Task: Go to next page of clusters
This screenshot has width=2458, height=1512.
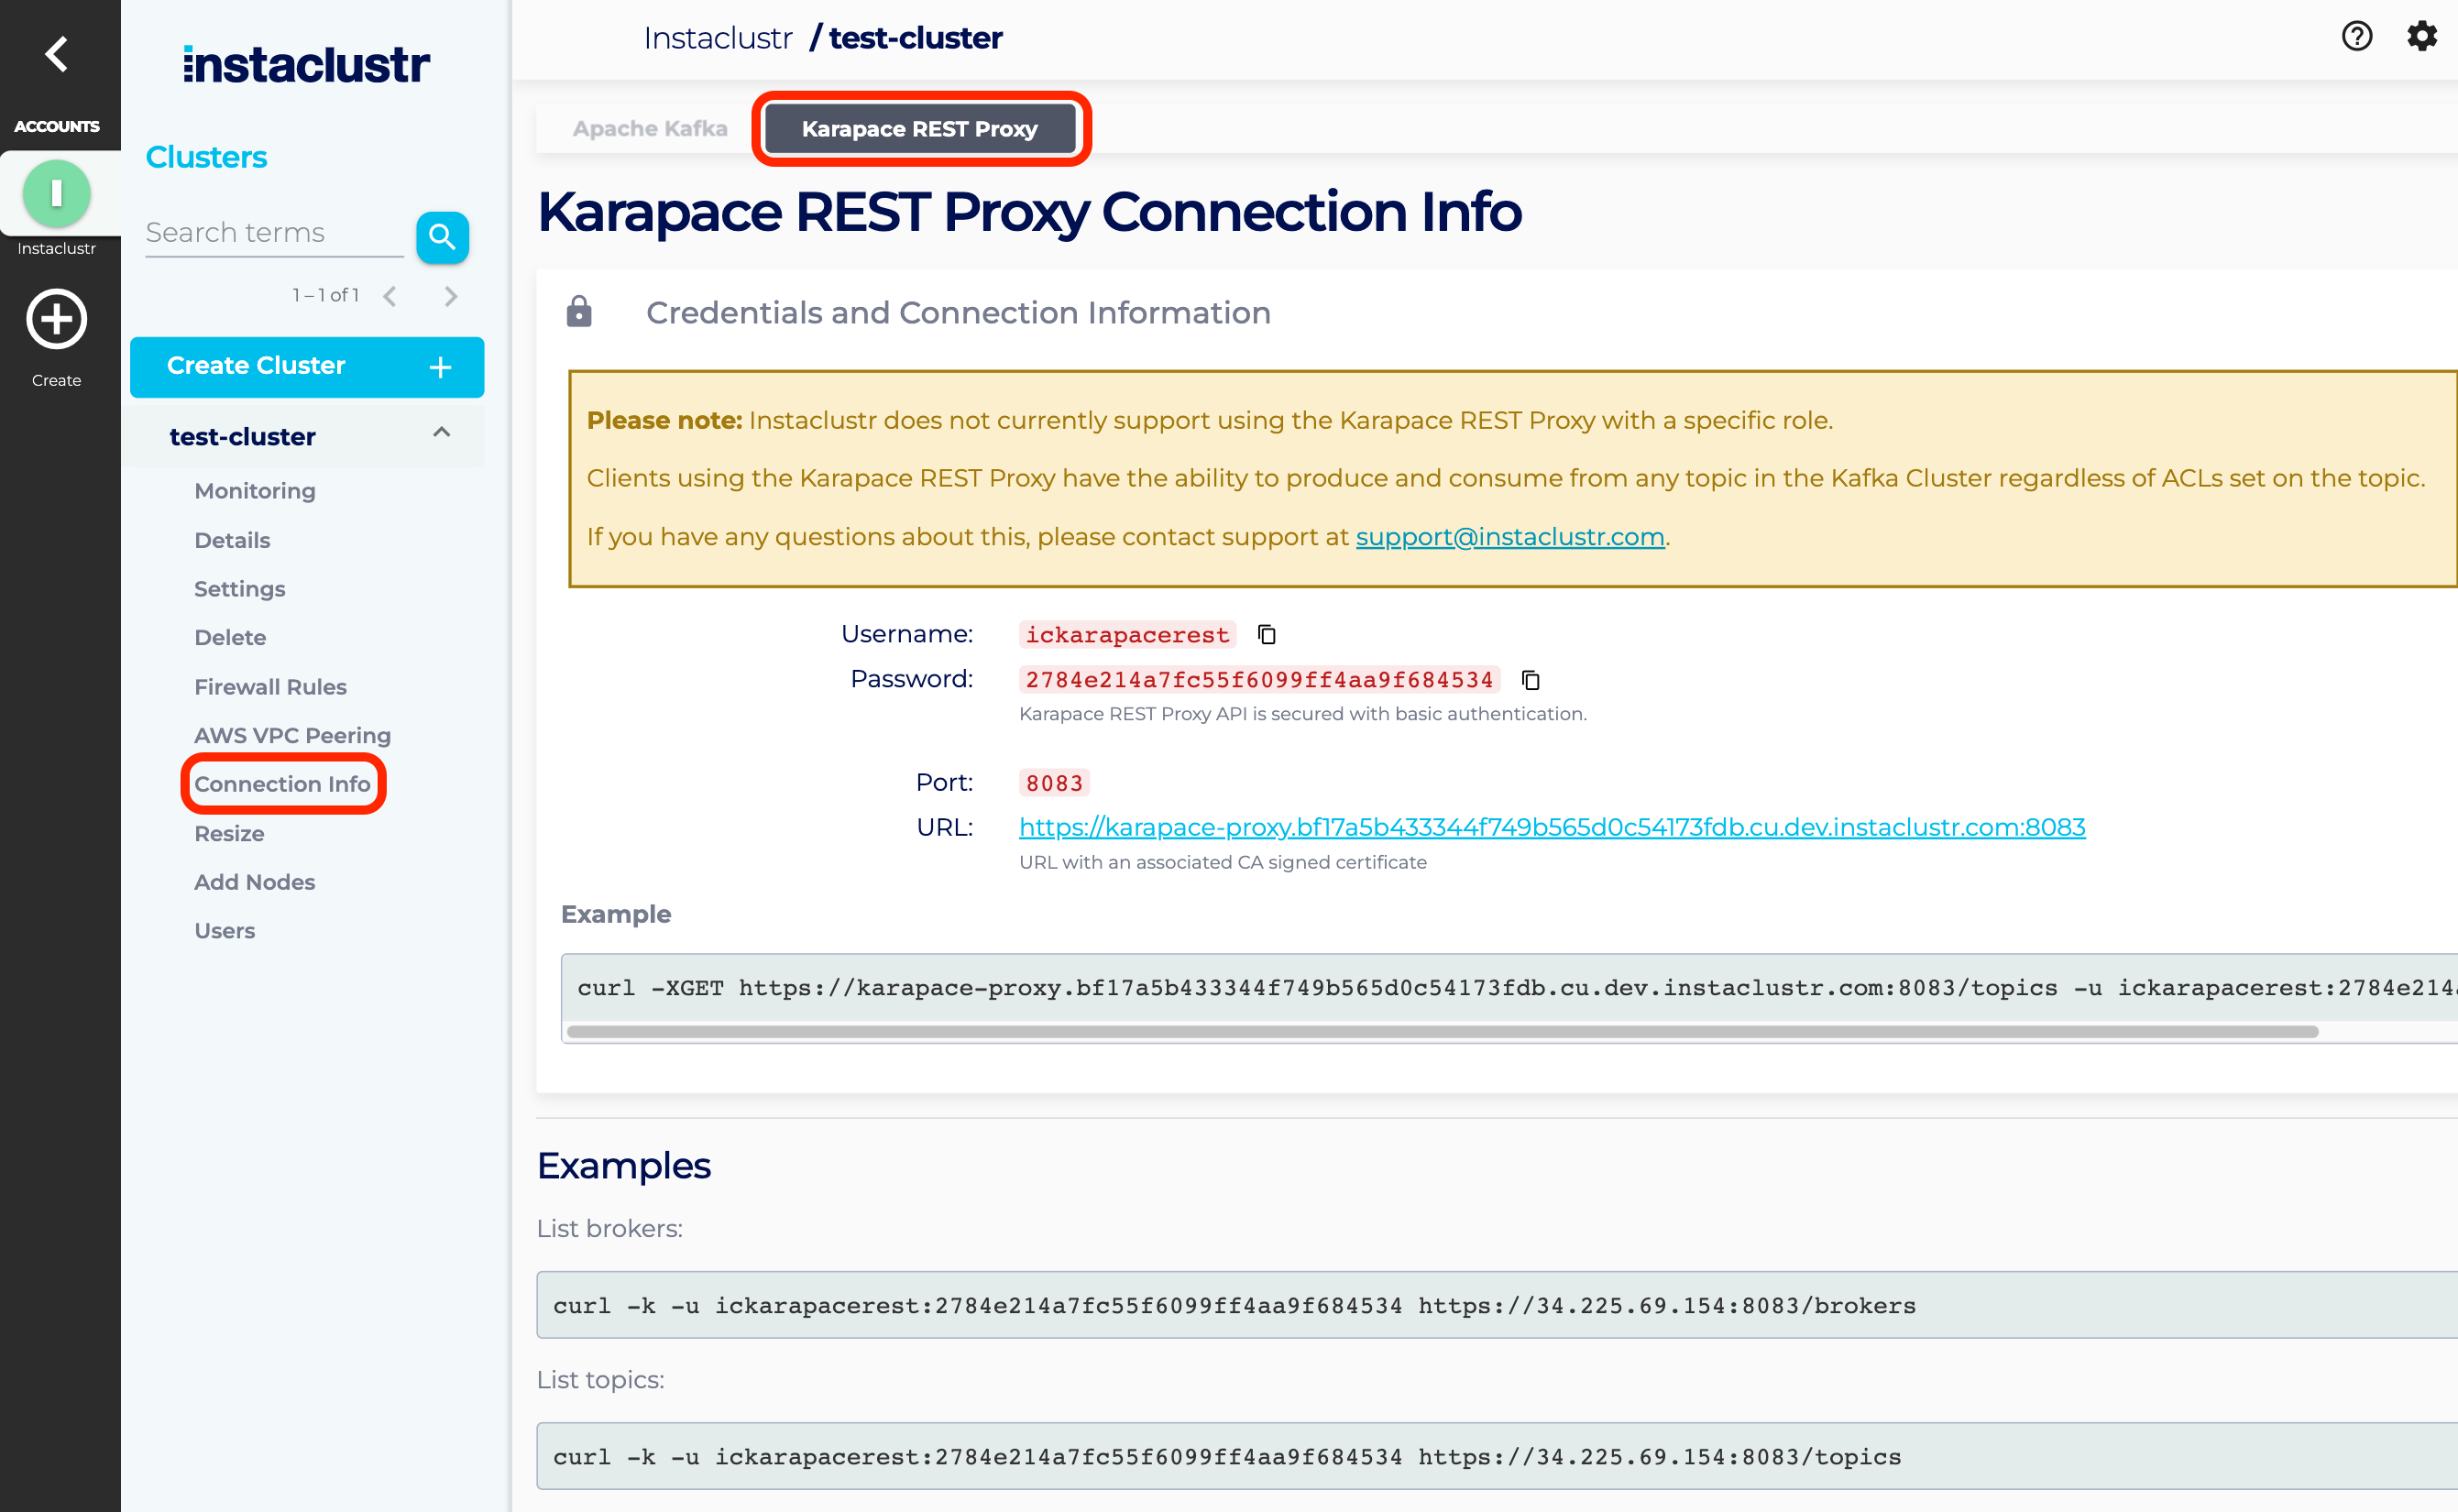Action: 451,296
